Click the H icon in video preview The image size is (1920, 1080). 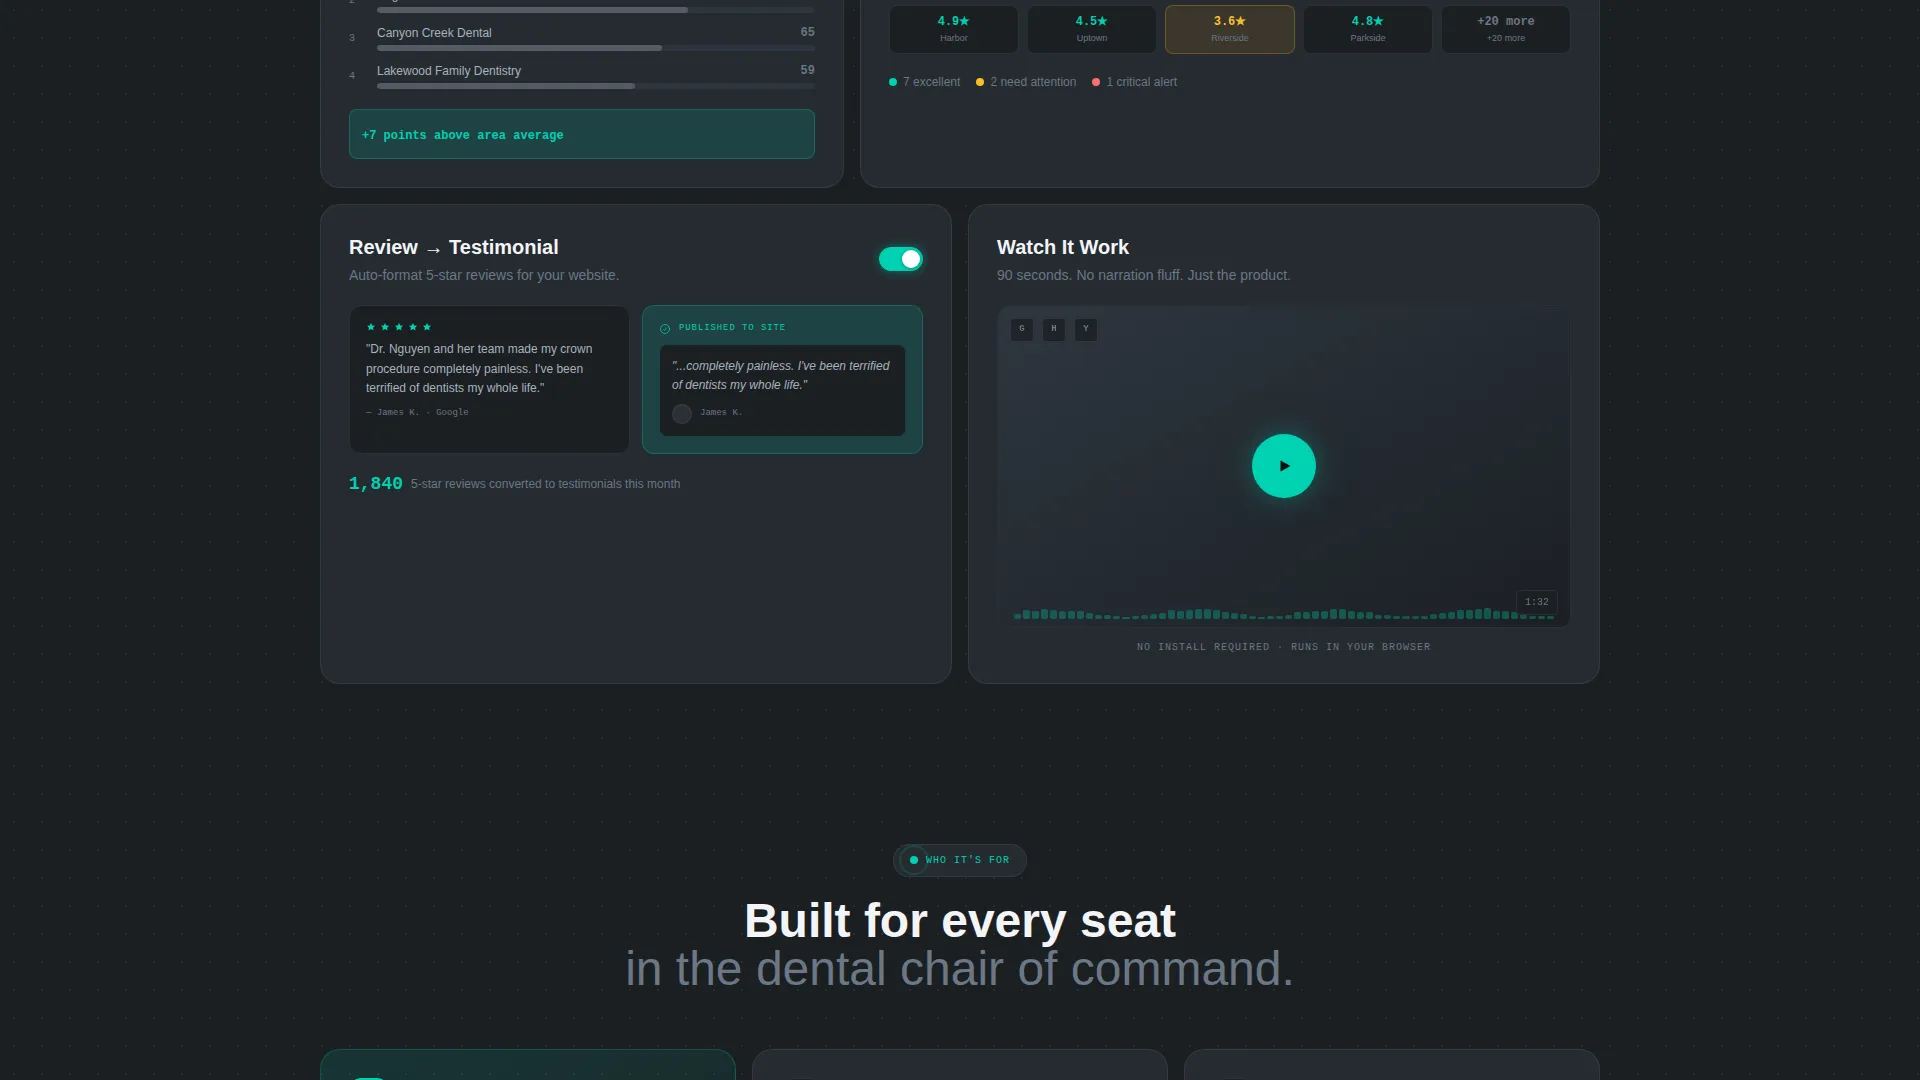coord(1054,329)
